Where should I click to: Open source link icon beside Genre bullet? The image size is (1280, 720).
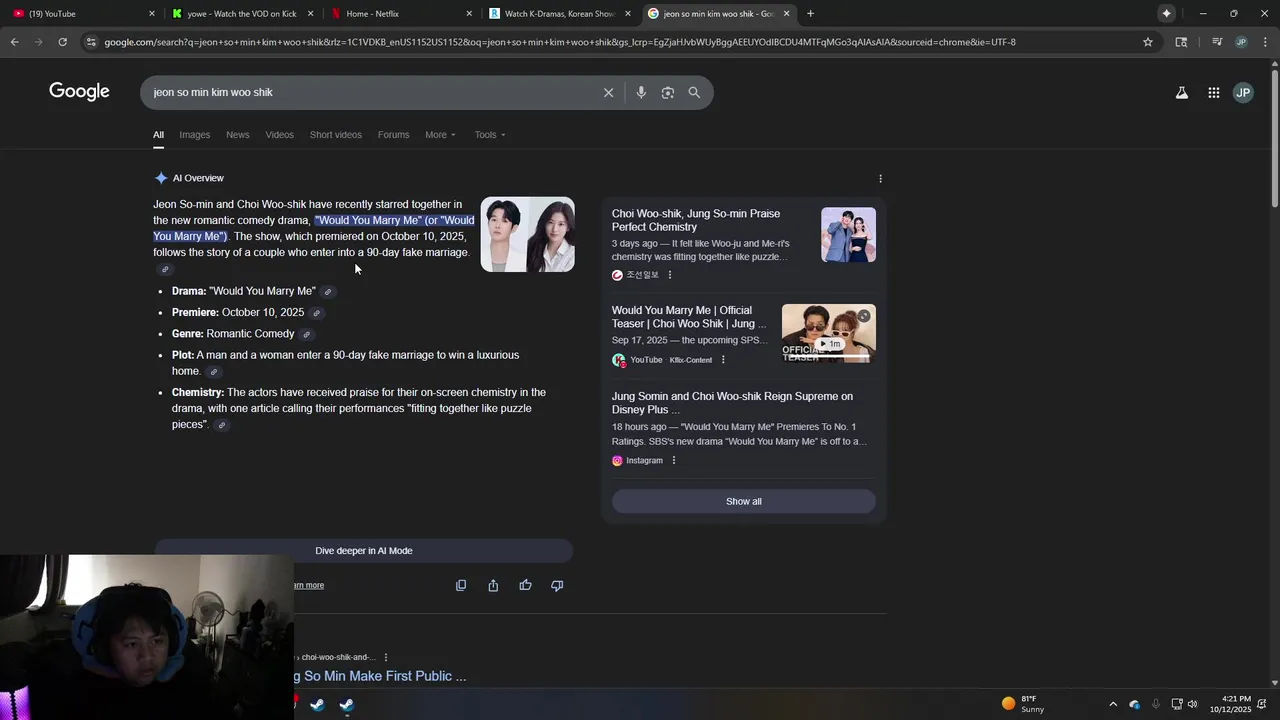pyautogui.click(x=307, y=334)
